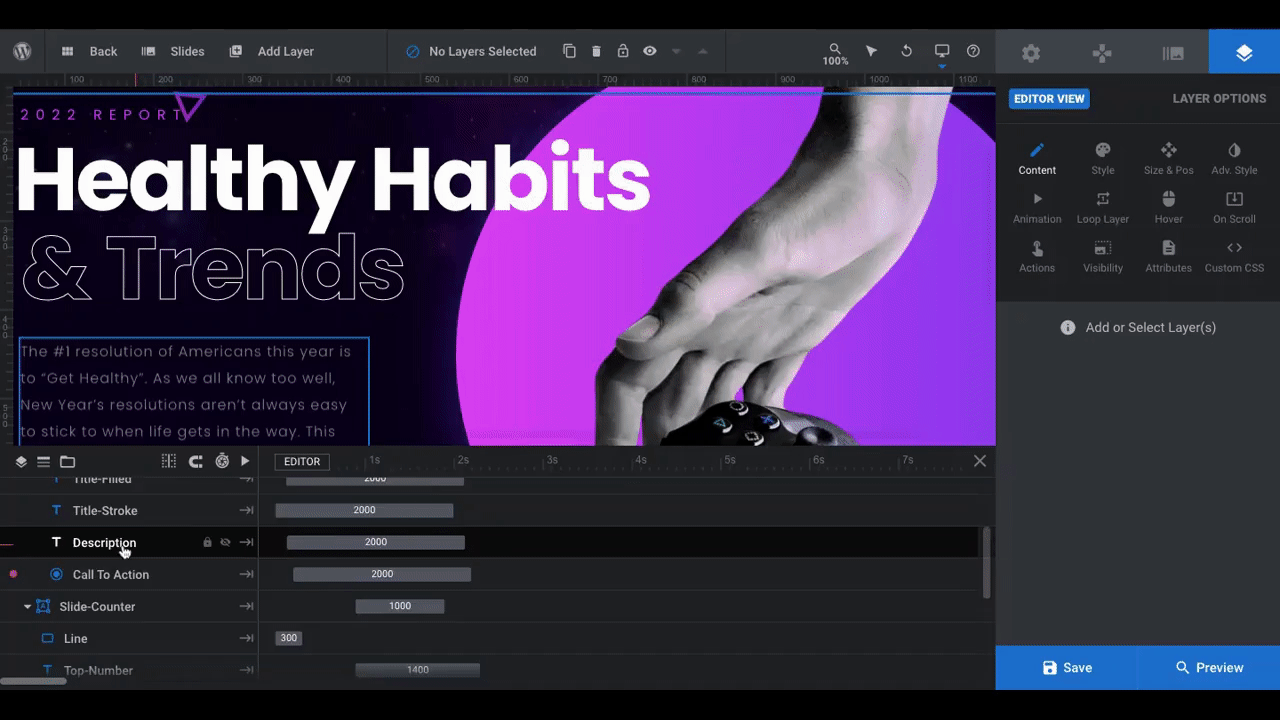Click the undo history icon
The width and height of the screenshot is (1280, 720).
point(907,51)
